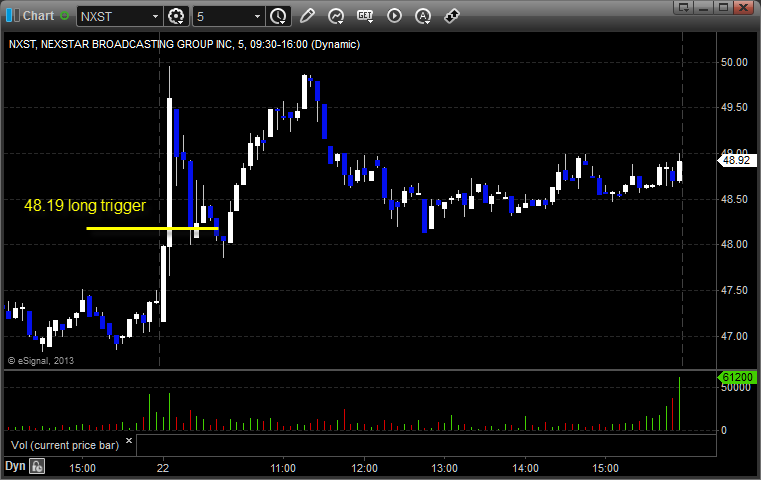761x480 pixels.
Task: Click the blue chart window icon
Action: pyautogui.click(x=13, y=16)
